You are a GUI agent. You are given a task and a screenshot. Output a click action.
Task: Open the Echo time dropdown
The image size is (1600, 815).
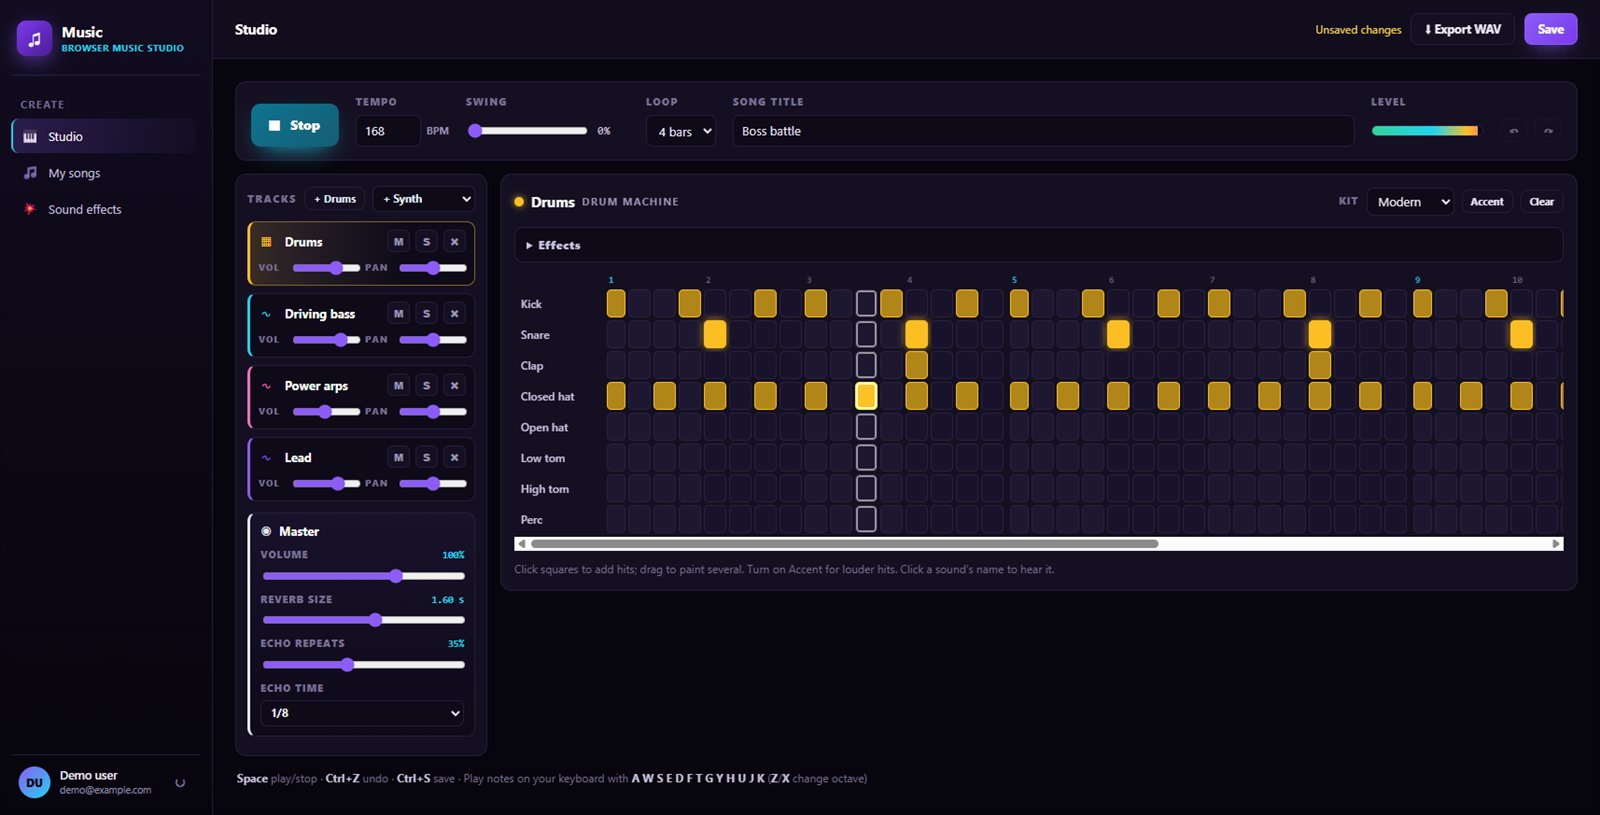click(362, 713)
